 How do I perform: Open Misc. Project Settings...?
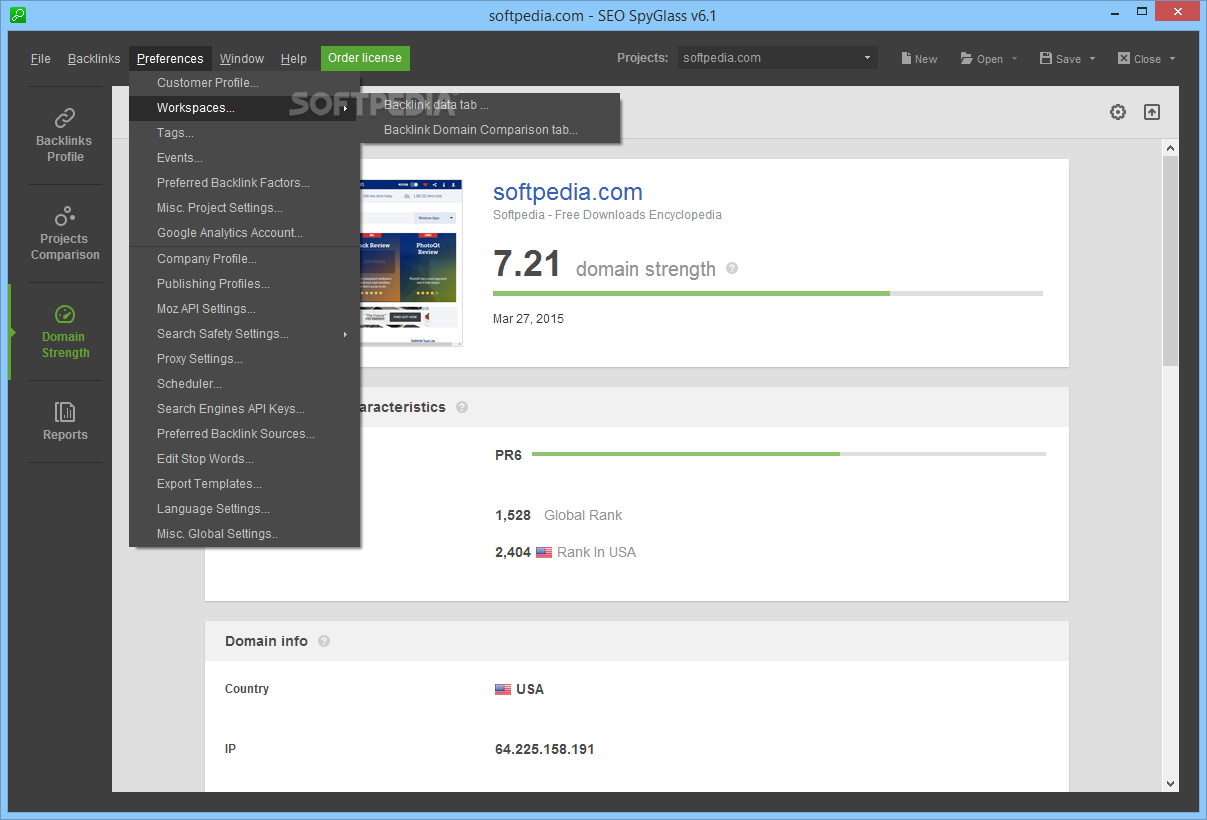coord(244,208)
